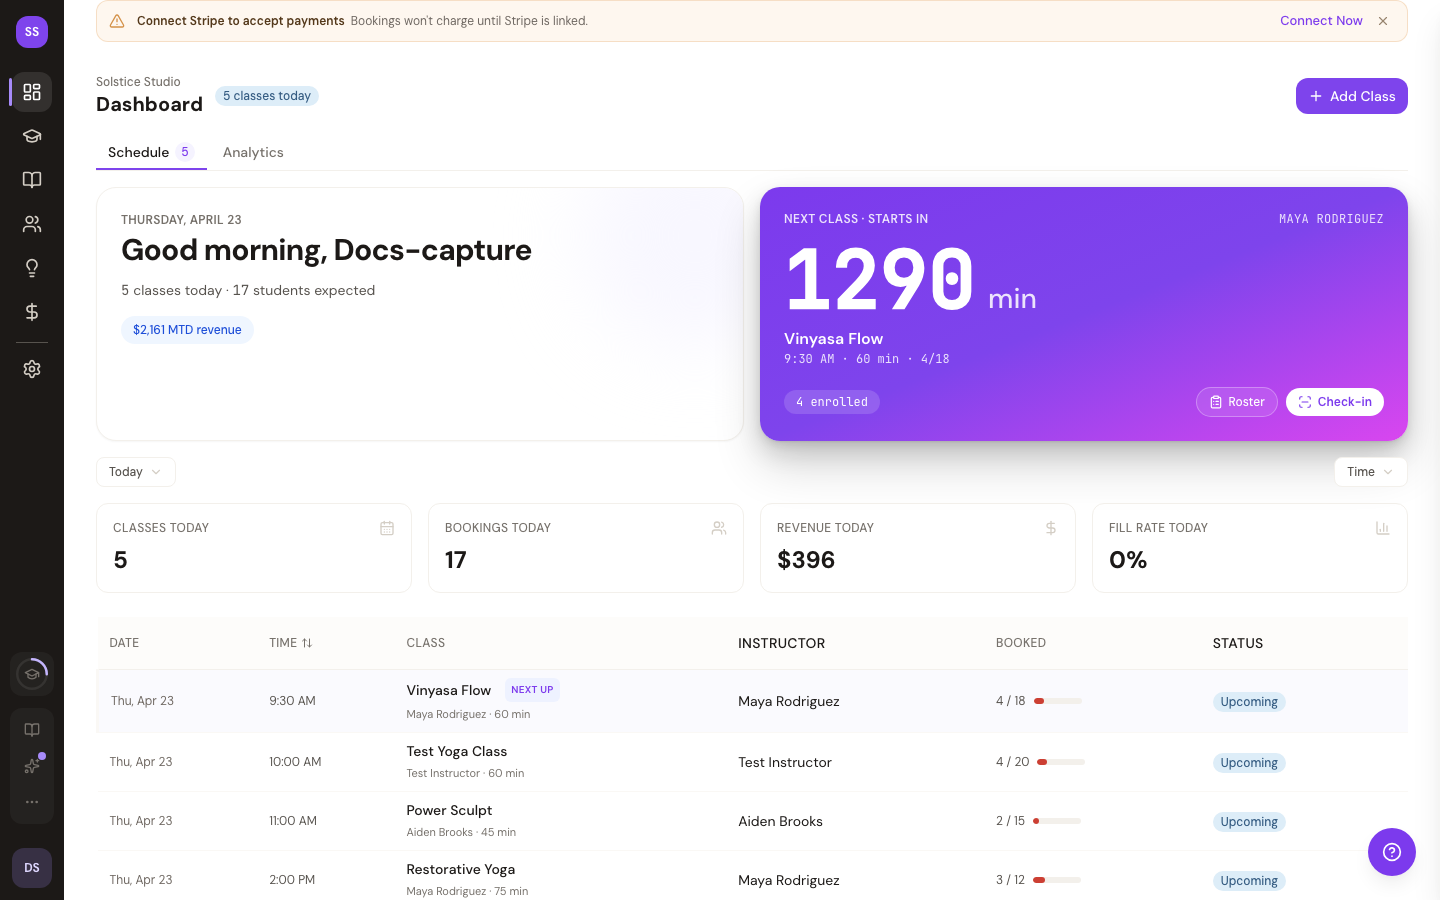Dismiss the Stripe connection banner
The image size is (1440, 900).
pyautogui.click(x=1383, y=21)
